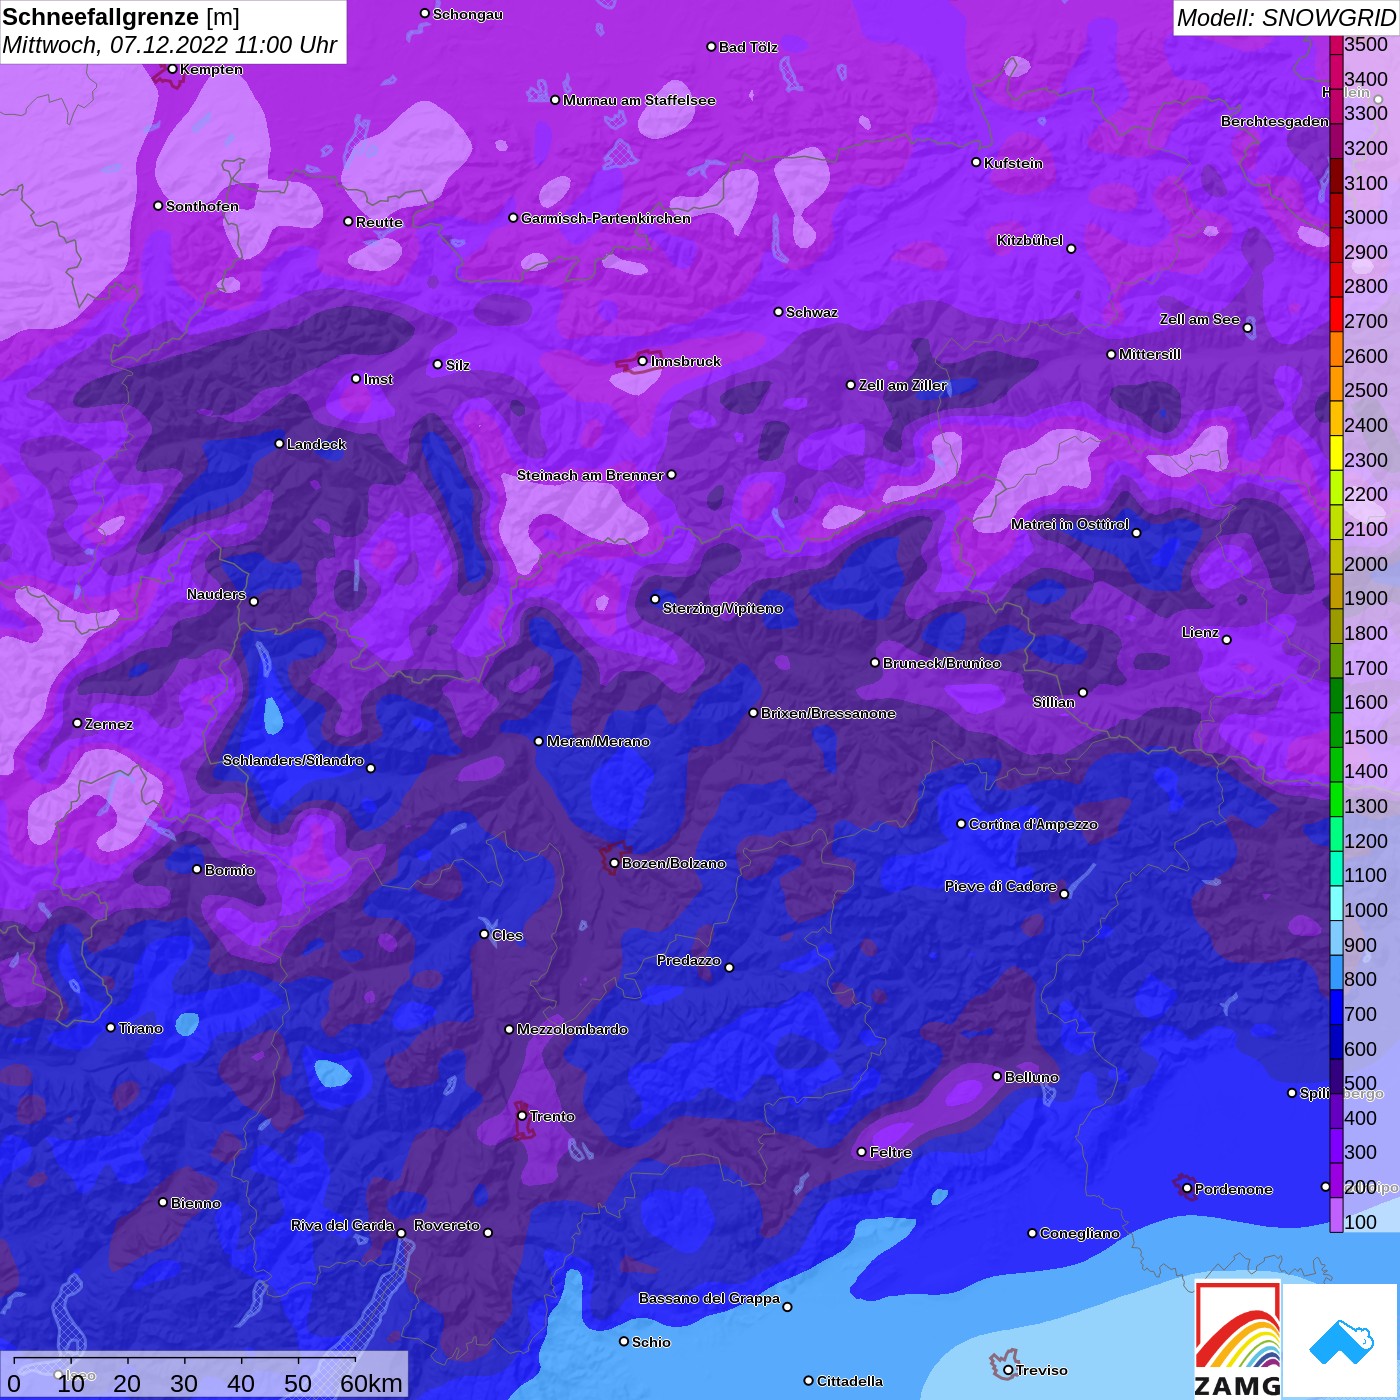The width and height of the screenshot is (1400, 1400).
Task: Click the Conegliano label
Action: click(x=1080, y=1233)
